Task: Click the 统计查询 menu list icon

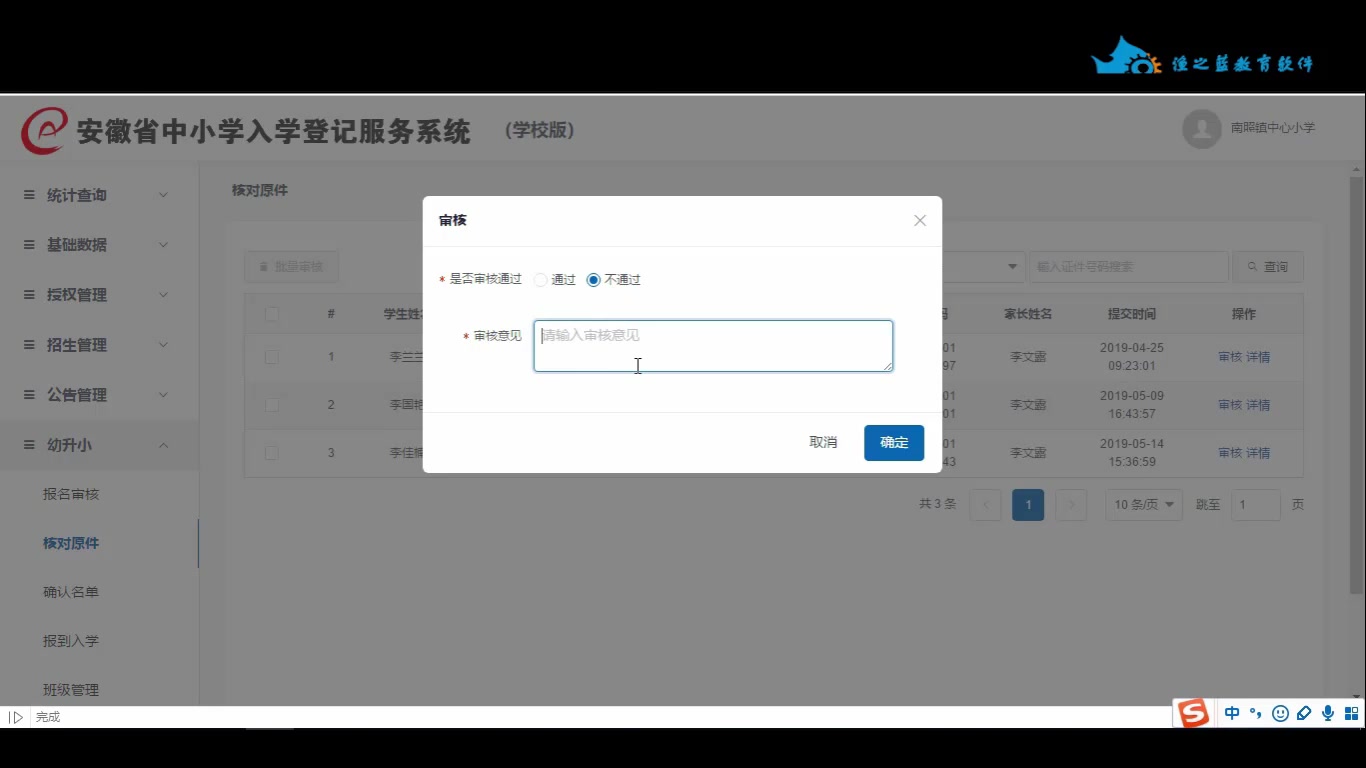Action: click(x=29, y=195)
